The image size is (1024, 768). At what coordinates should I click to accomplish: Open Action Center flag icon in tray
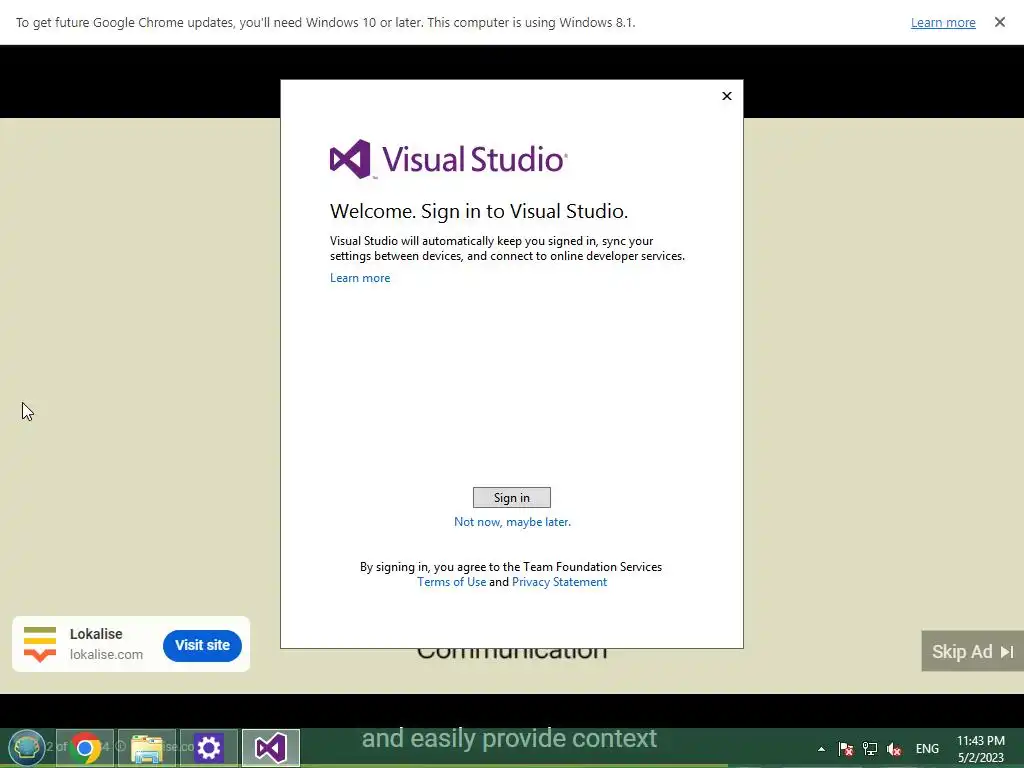coord(846,749)
